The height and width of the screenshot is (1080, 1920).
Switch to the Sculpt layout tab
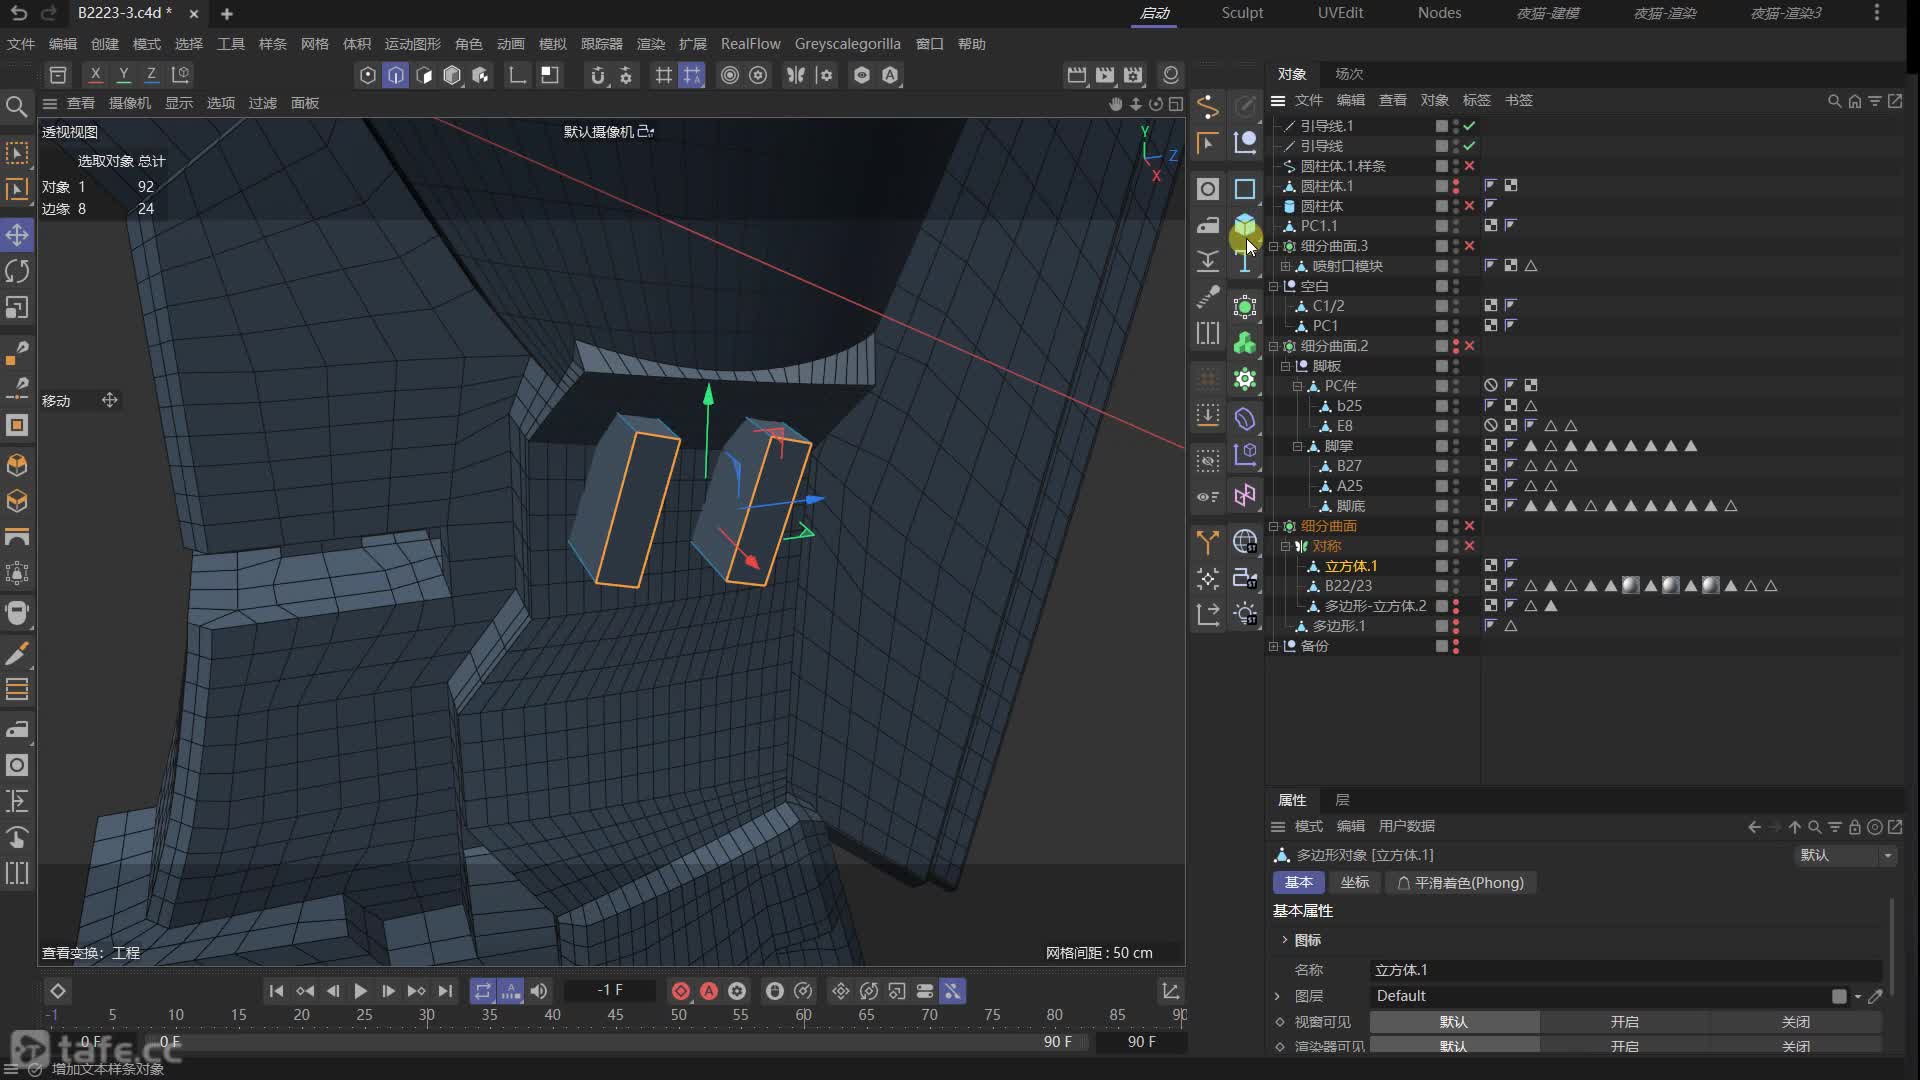(x=1242, y=13)
